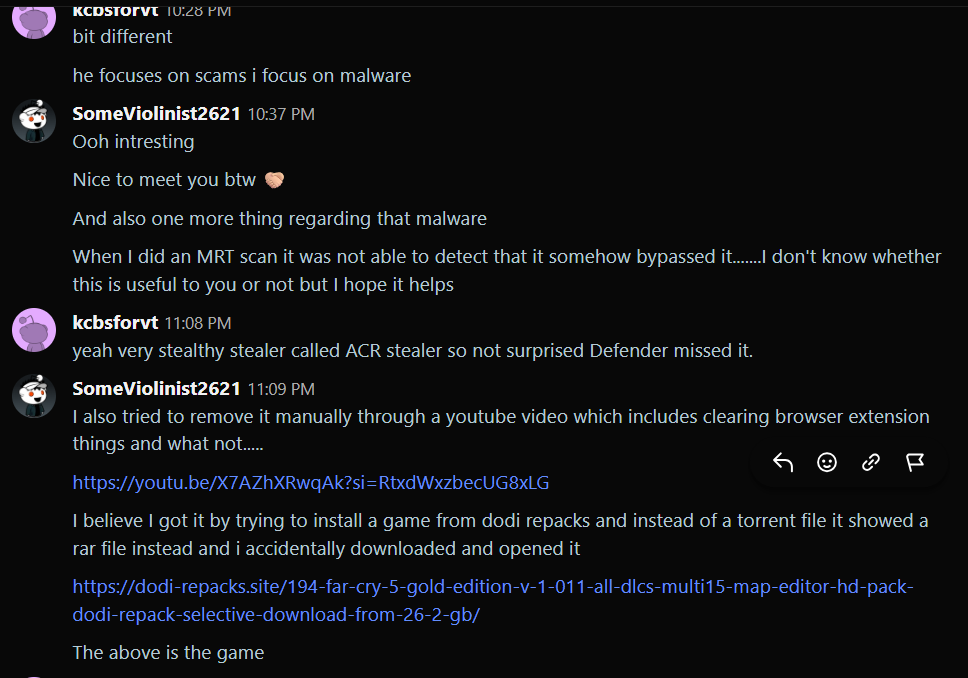Click the 11:09 PM timestamp
Viewport: 968px width, 678px height.
(x=281, y=389)
